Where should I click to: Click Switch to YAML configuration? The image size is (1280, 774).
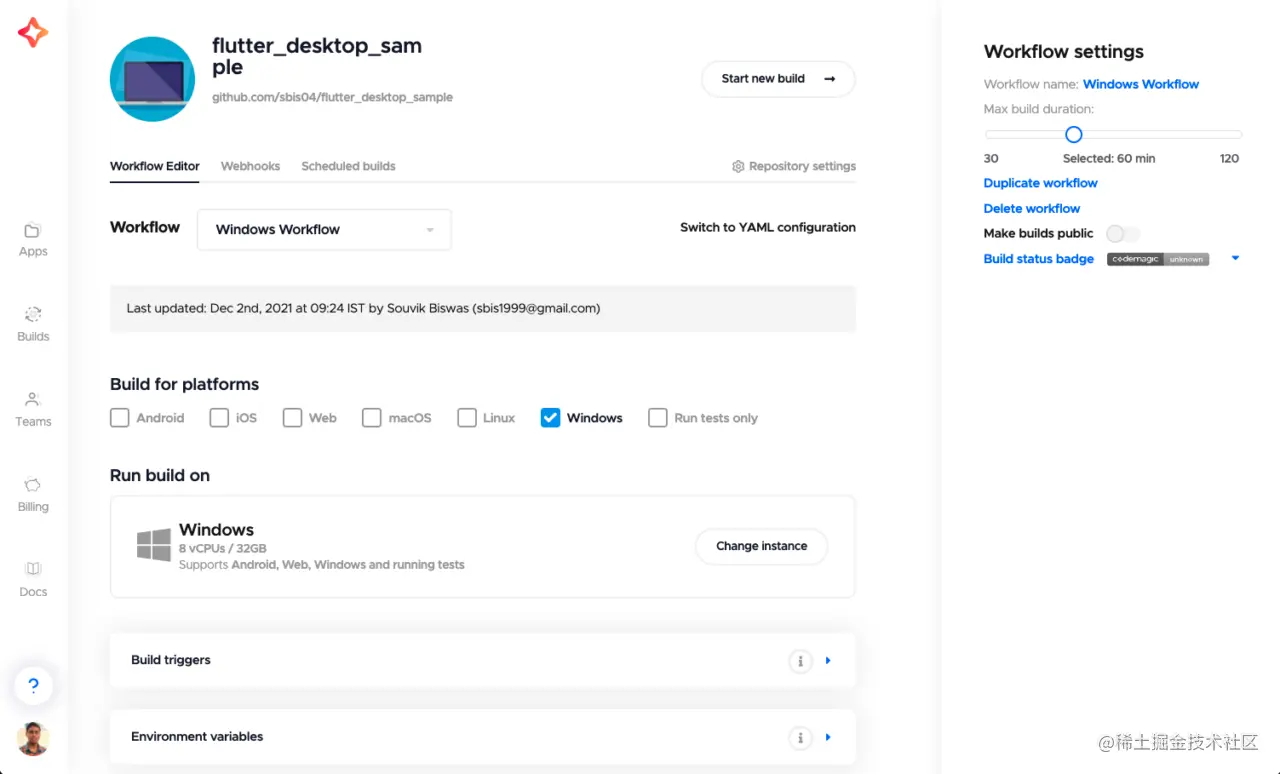768,228
